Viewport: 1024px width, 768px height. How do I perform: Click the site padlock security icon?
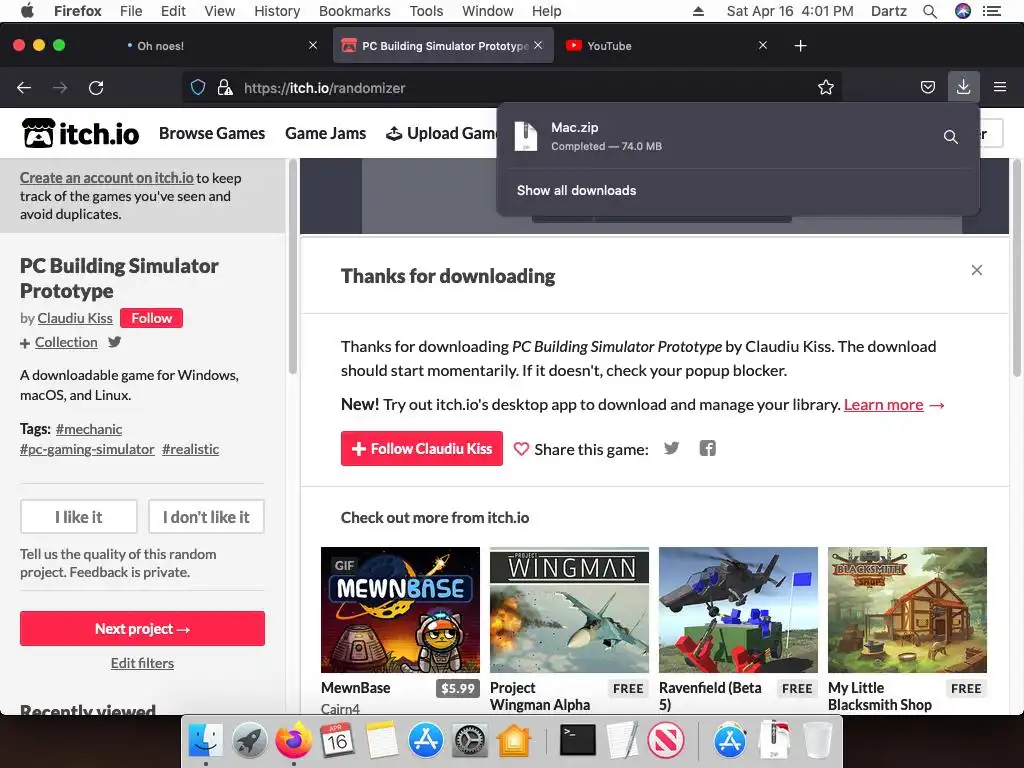(x=225, y=88)
